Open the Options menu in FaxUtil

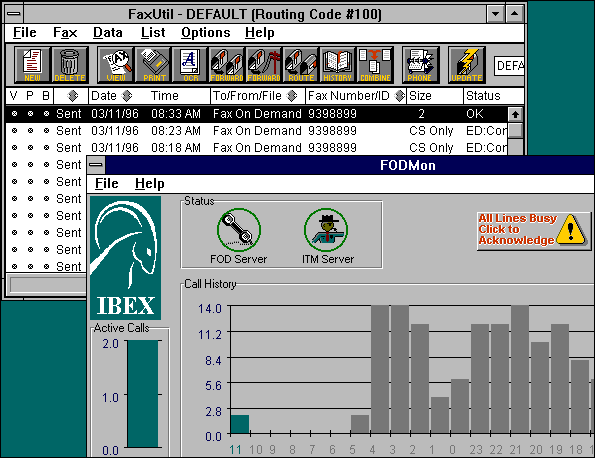(205, 33)
